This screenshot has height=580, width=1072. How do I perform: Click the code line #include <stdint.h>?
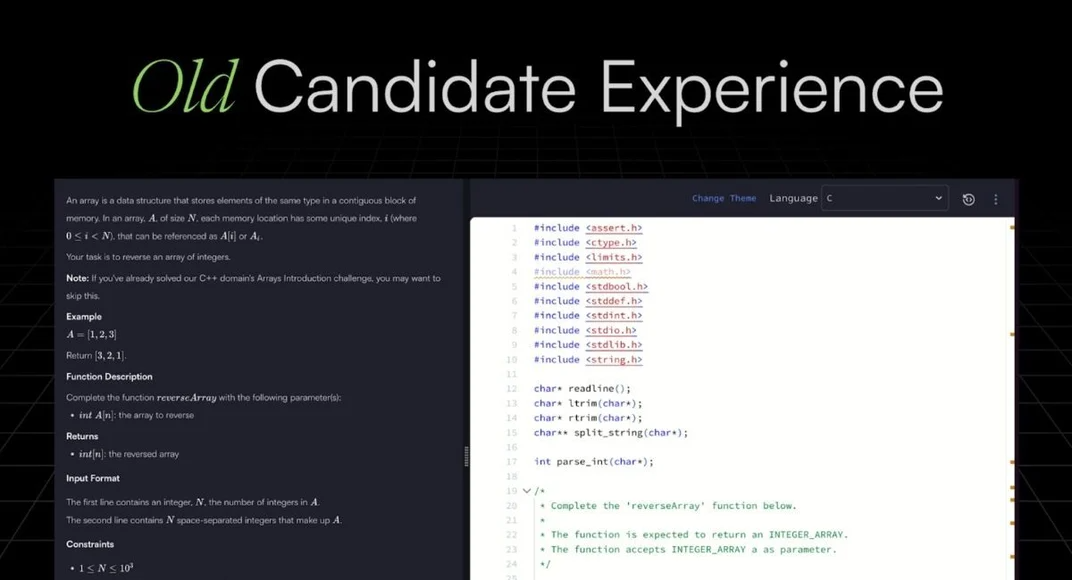588,315
